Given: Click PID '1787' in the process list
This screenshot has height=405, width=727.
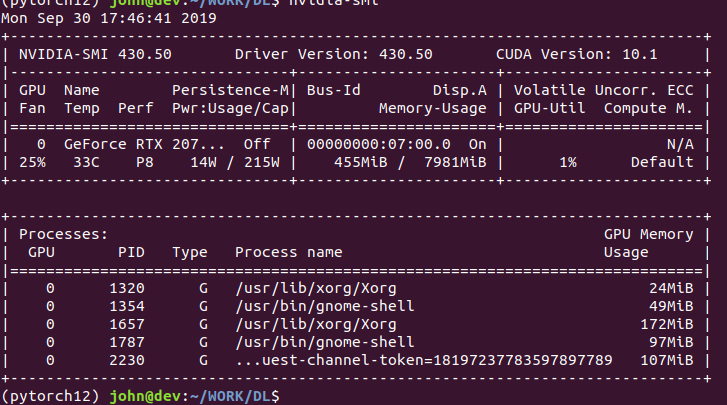Looking at the screenshot, I should pyautogui.click(x=127, y=342).
